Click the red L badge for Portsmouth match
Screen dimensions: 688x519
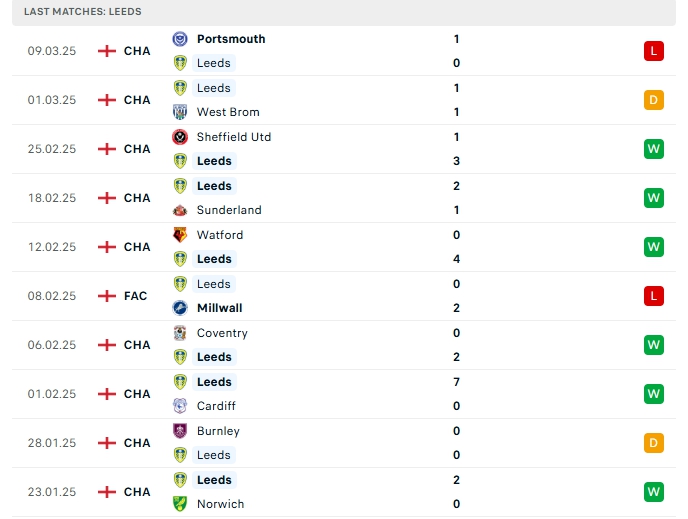pos(653,51)
